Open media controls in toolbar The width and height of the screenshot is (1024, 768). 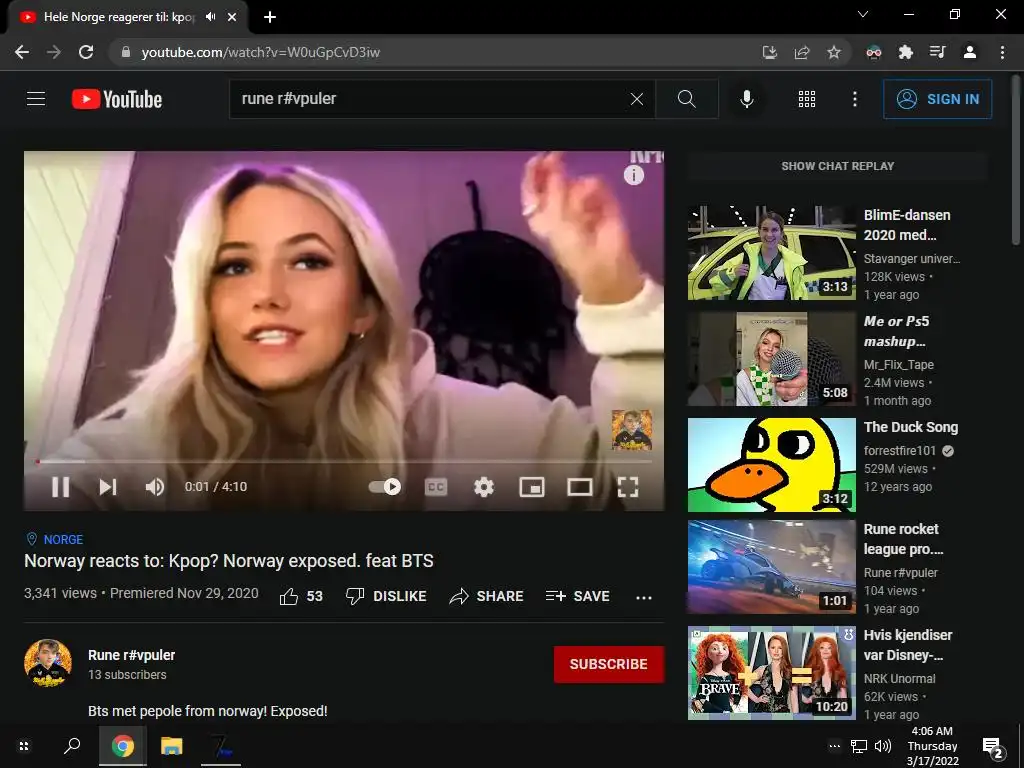coord(938,52)
